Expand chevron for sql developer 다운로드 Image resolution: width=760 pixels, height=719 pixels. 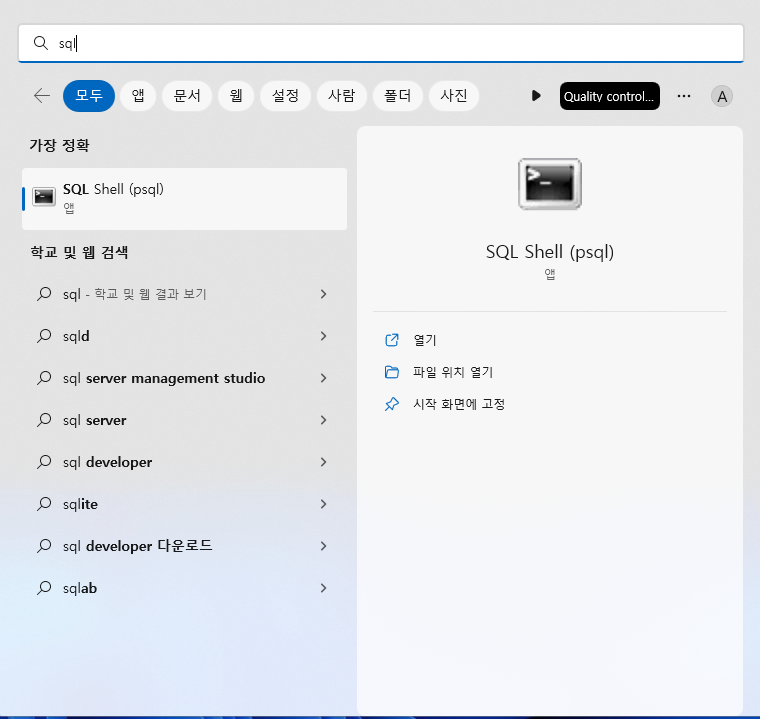(x=323, y=546)
